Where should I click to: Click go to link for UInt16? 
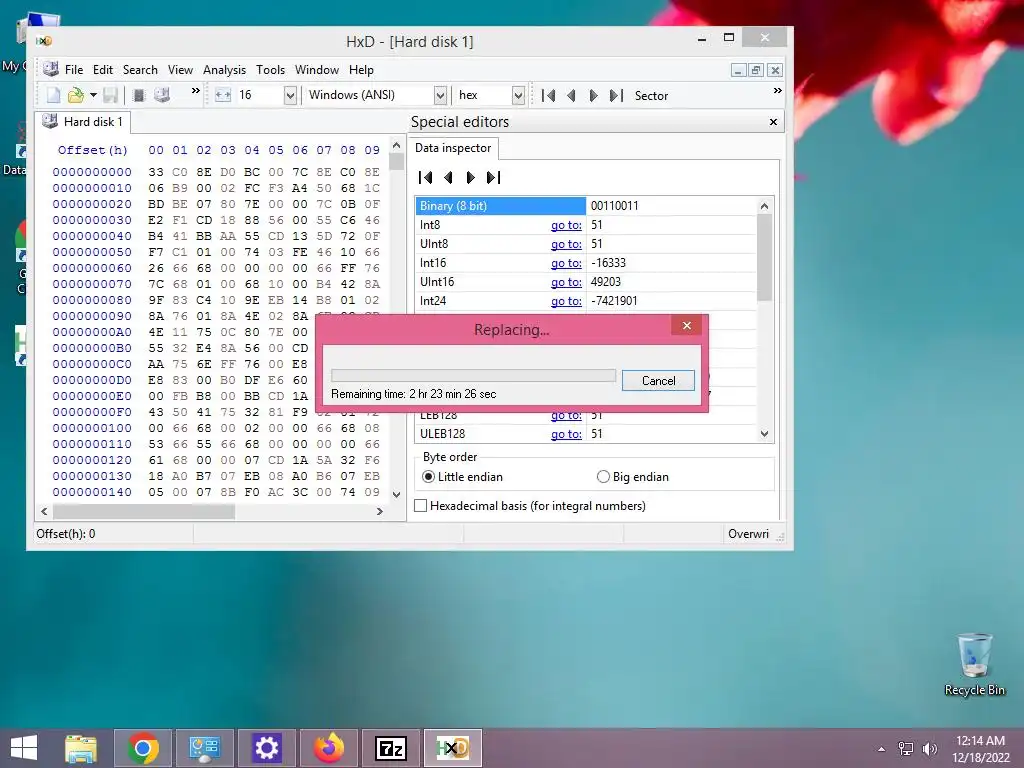point(566,282)
